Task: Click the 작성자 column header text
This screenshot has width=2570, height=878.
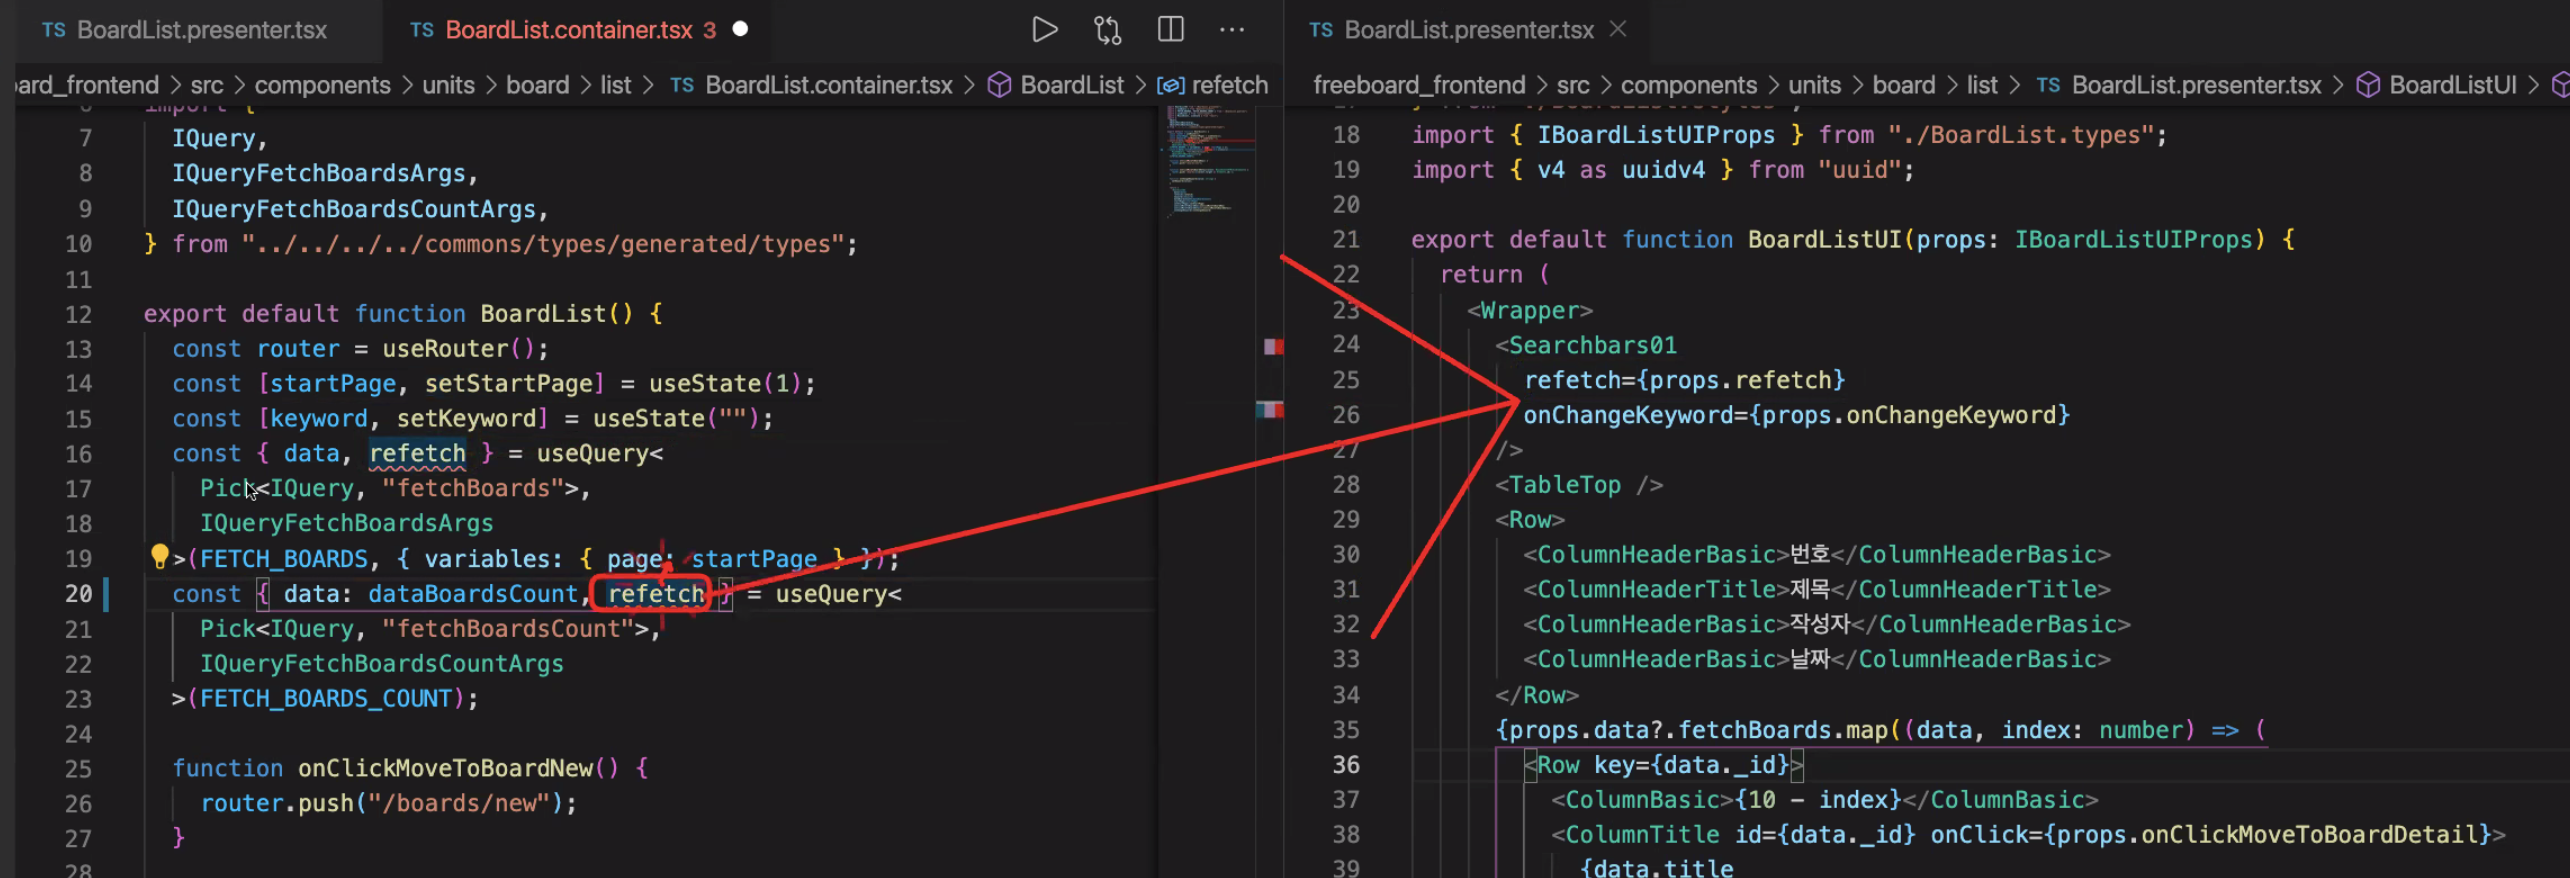Action: [1820, 624]
